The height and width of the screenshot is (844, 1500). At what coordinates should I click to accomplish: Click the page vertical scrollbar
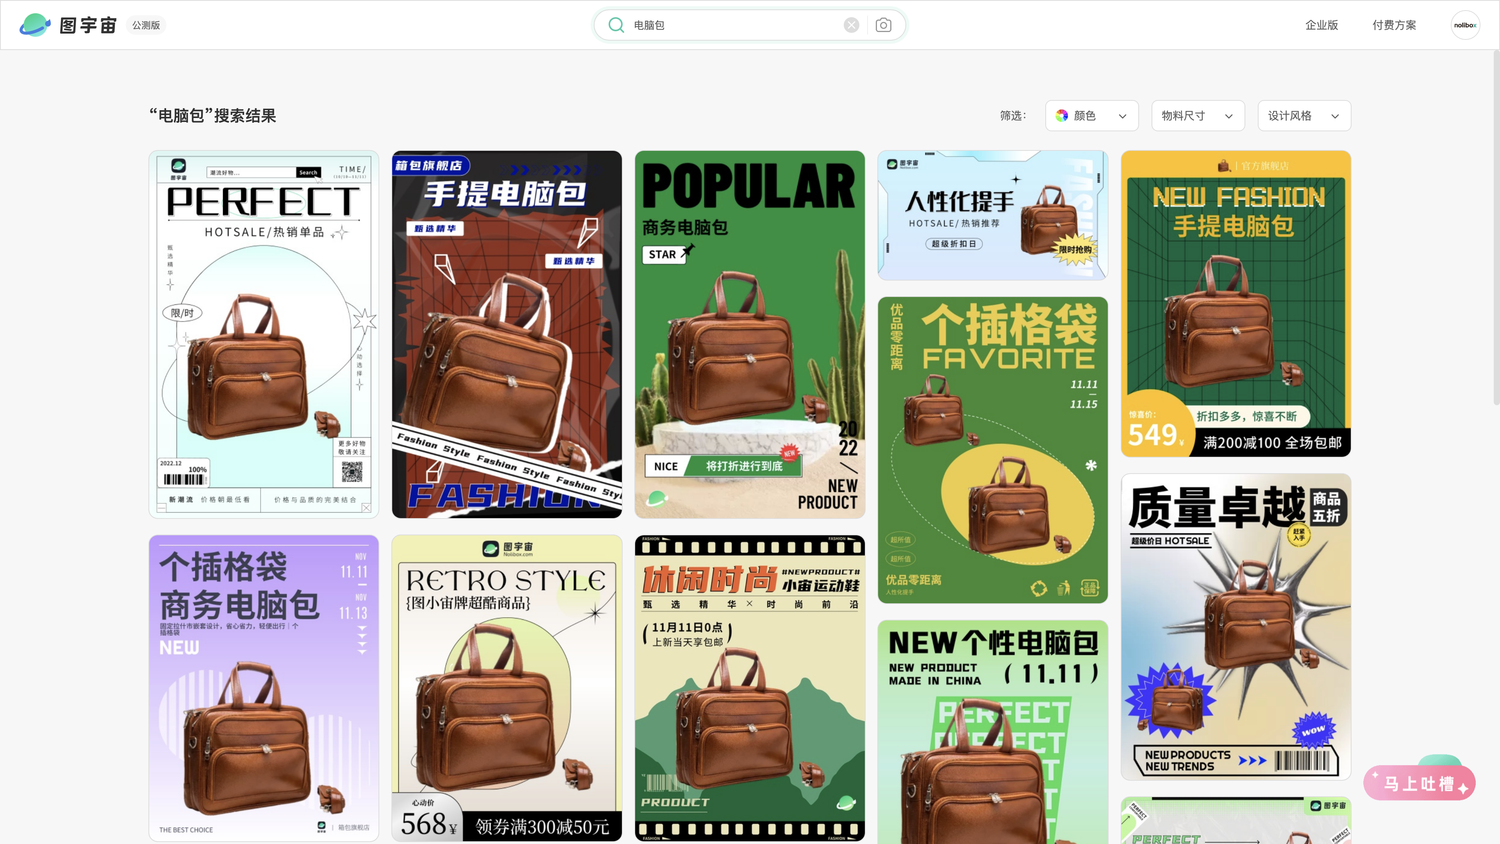[1496, 230]
